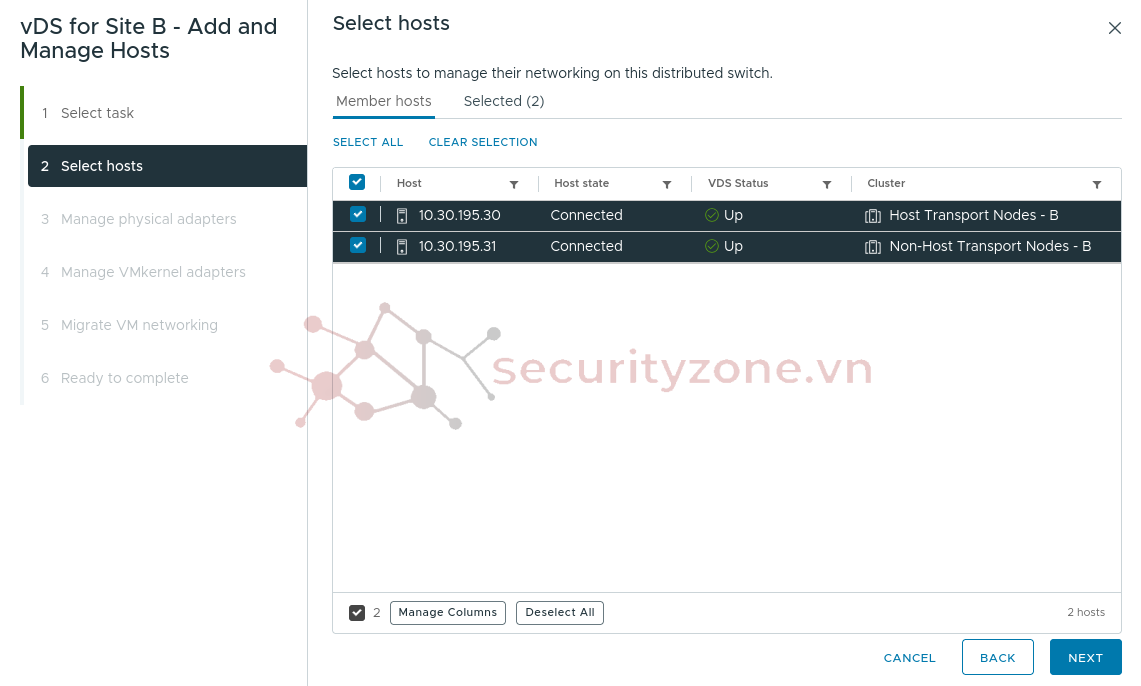Open the VDS Status column filter
Screen dimensions: 1141x686
pos(827,185)
